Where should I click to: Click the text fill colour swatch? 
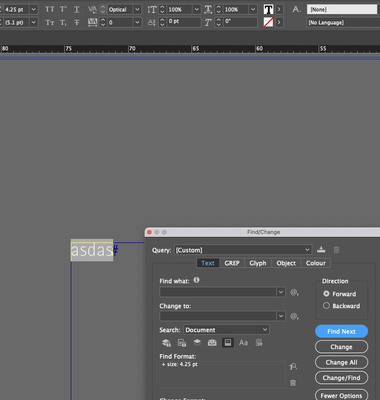click(268, 9)
